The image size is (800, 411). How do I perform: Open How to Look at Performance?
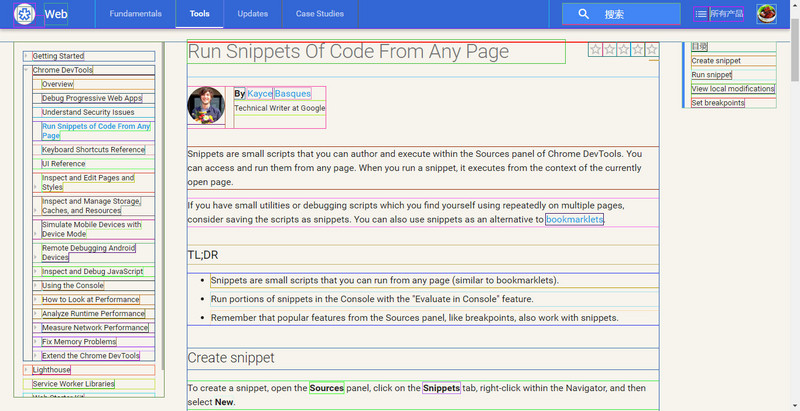pos(91,299)
